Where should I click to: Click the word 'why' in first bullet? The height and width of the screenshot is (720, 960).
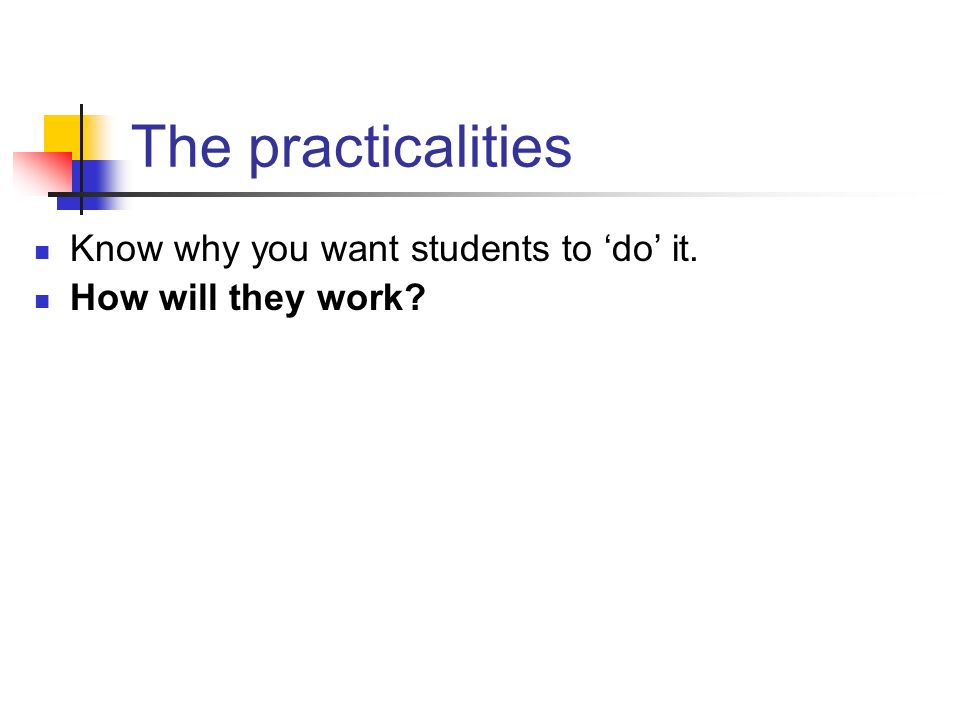(x=206, y=251)
